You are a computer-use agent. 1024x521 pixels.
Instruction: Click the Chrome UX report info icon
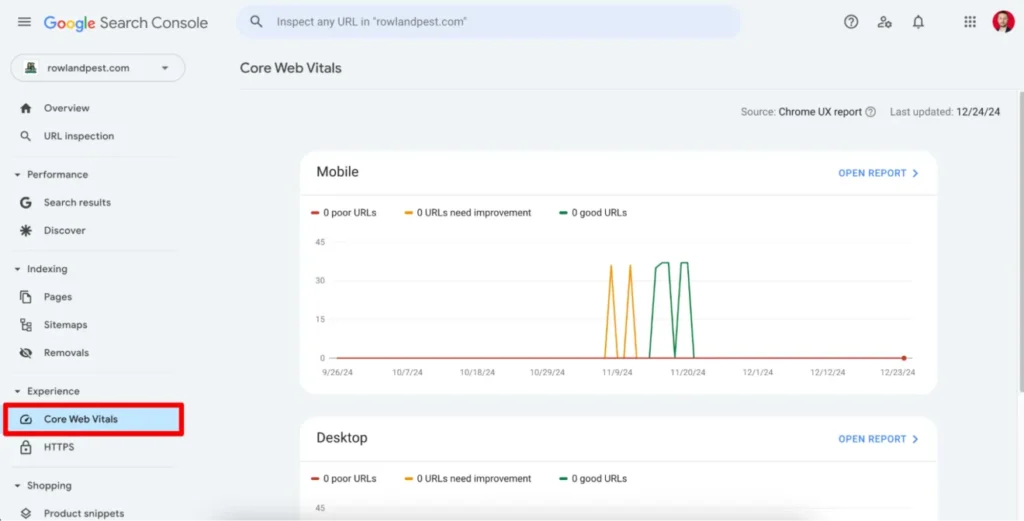870,112
